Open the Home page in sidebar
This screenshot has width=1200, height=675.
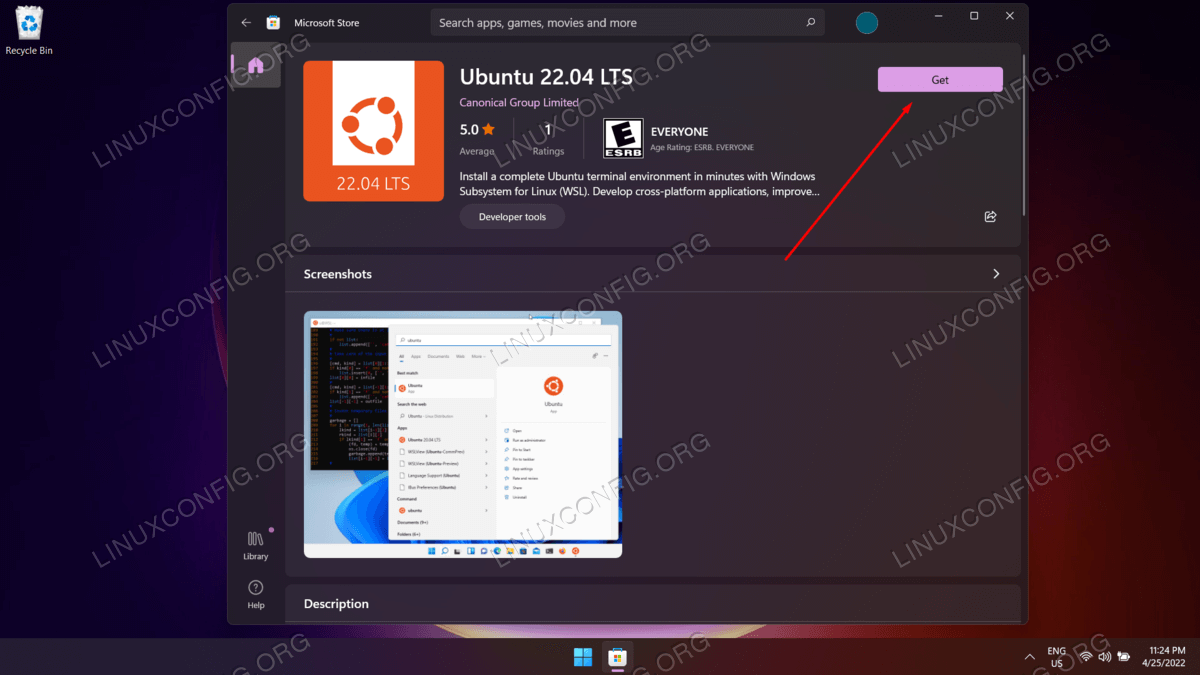(x=255, y=66)
